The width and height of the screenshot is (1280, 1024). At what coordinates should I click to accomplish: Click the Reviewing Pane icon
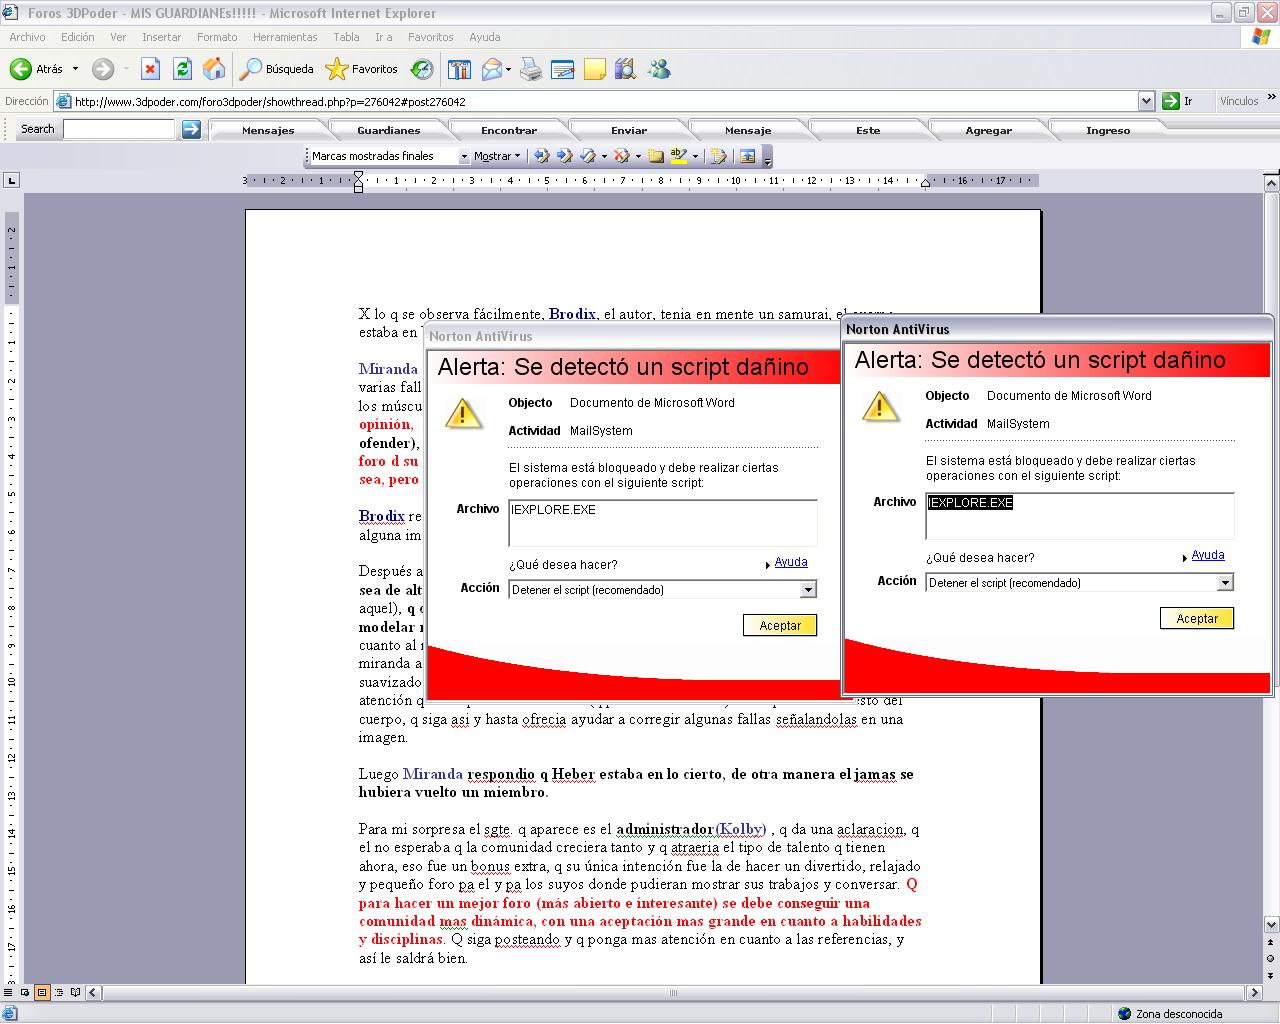click(747, 156)
